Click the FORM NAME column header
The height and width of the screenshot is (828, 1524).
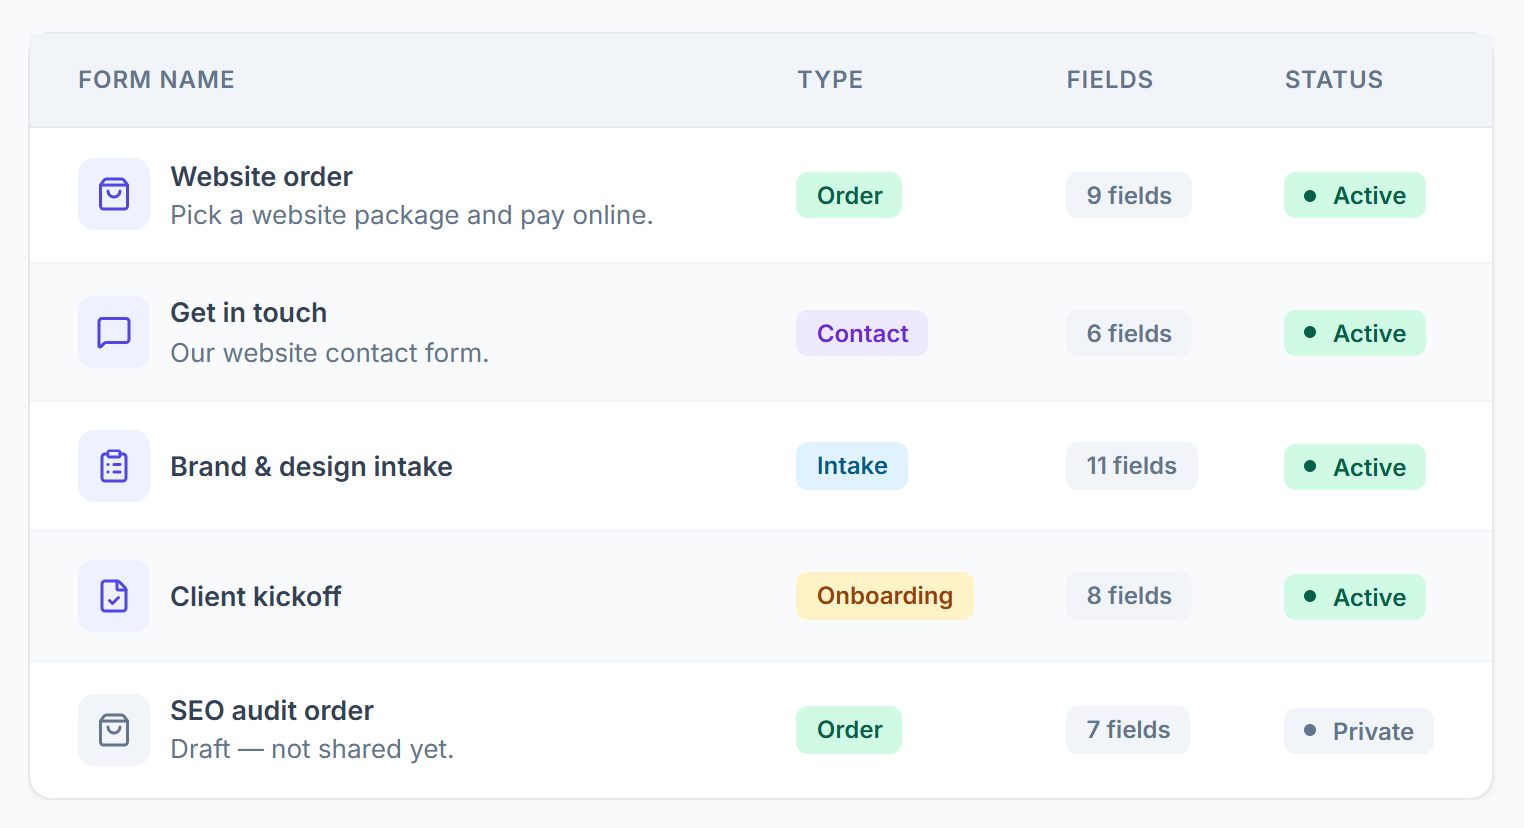point(157,80)
